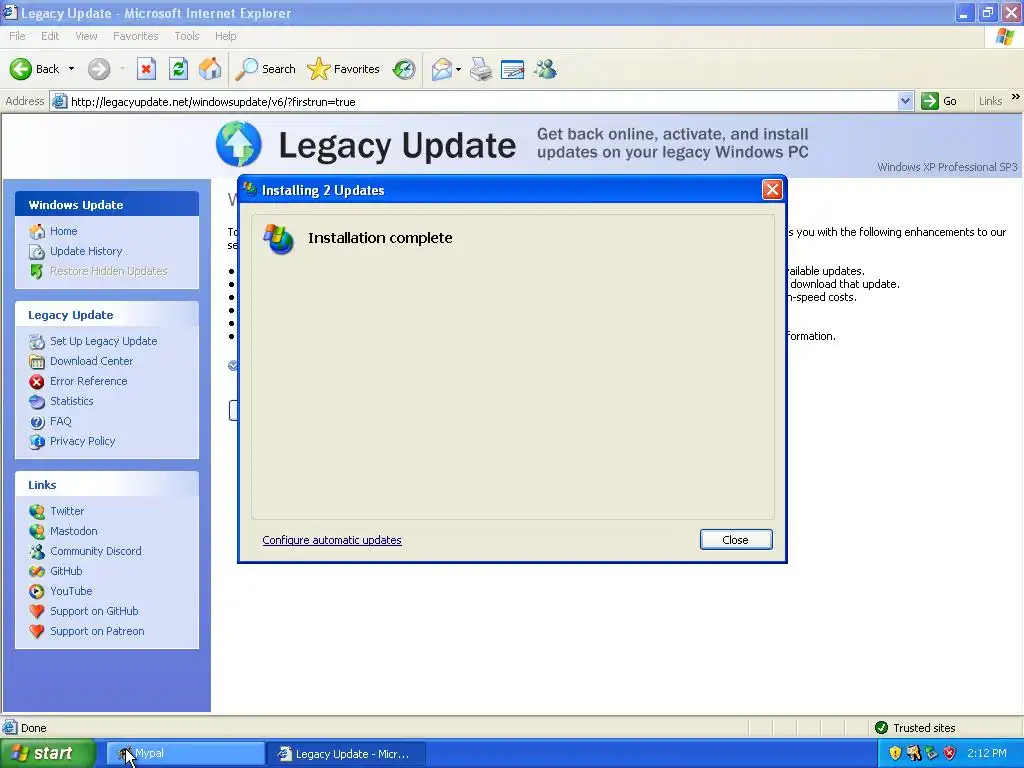
Task: Click the YouTube sidebar icon
Action: [37, 592]
